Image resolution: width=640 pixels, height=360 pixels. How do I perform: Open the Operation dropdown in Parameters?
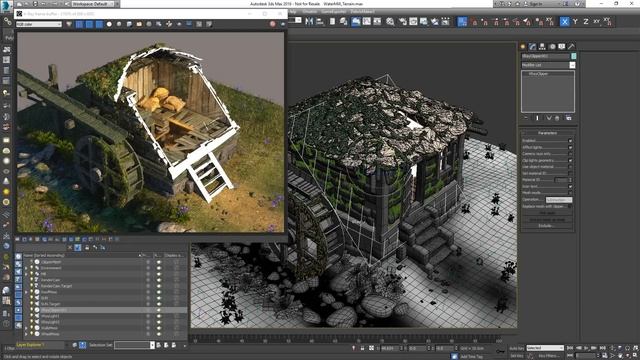[559, 200]
